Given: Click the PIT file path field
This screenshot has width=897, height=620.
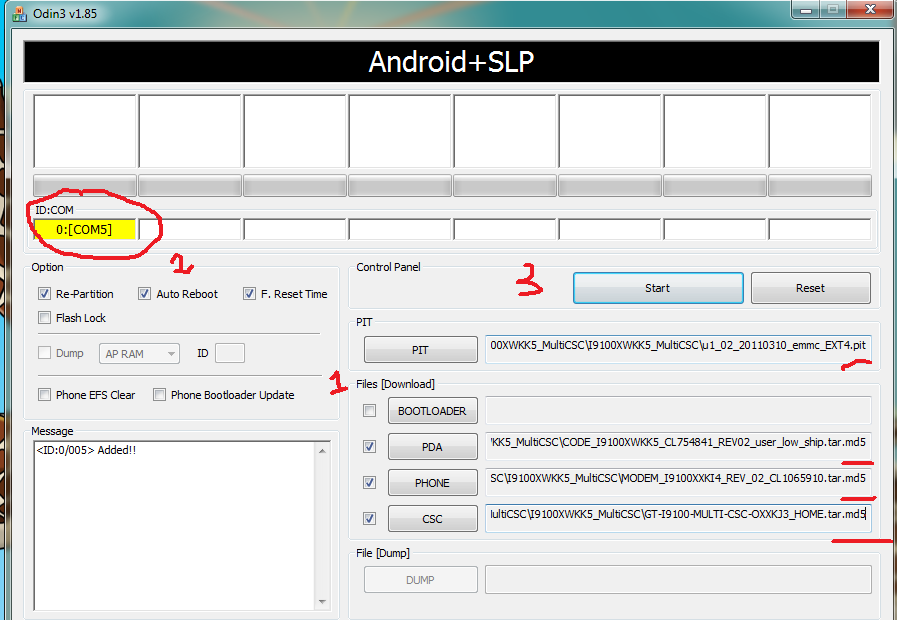Looking at the screenshot, I should coord(678,349).
